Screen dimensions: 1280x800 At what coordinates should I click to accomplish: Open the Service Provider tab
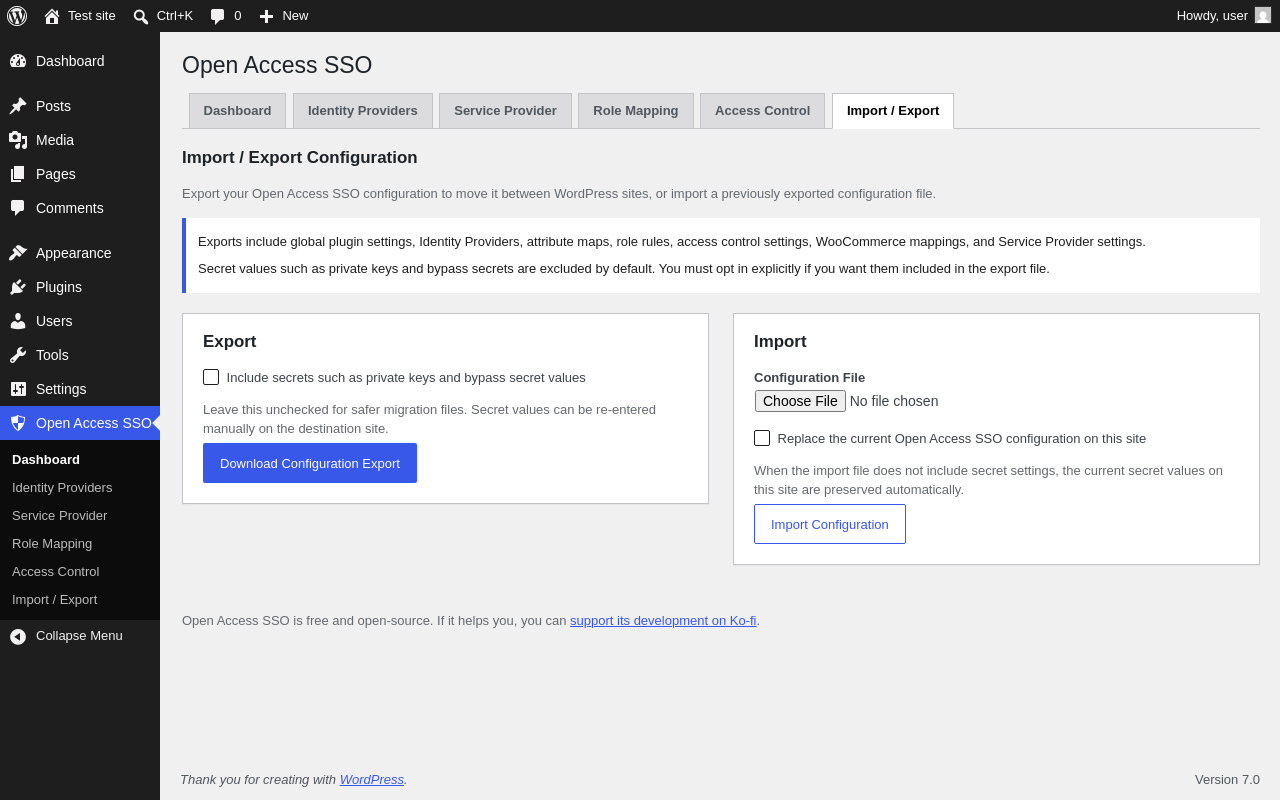[505, 111]
